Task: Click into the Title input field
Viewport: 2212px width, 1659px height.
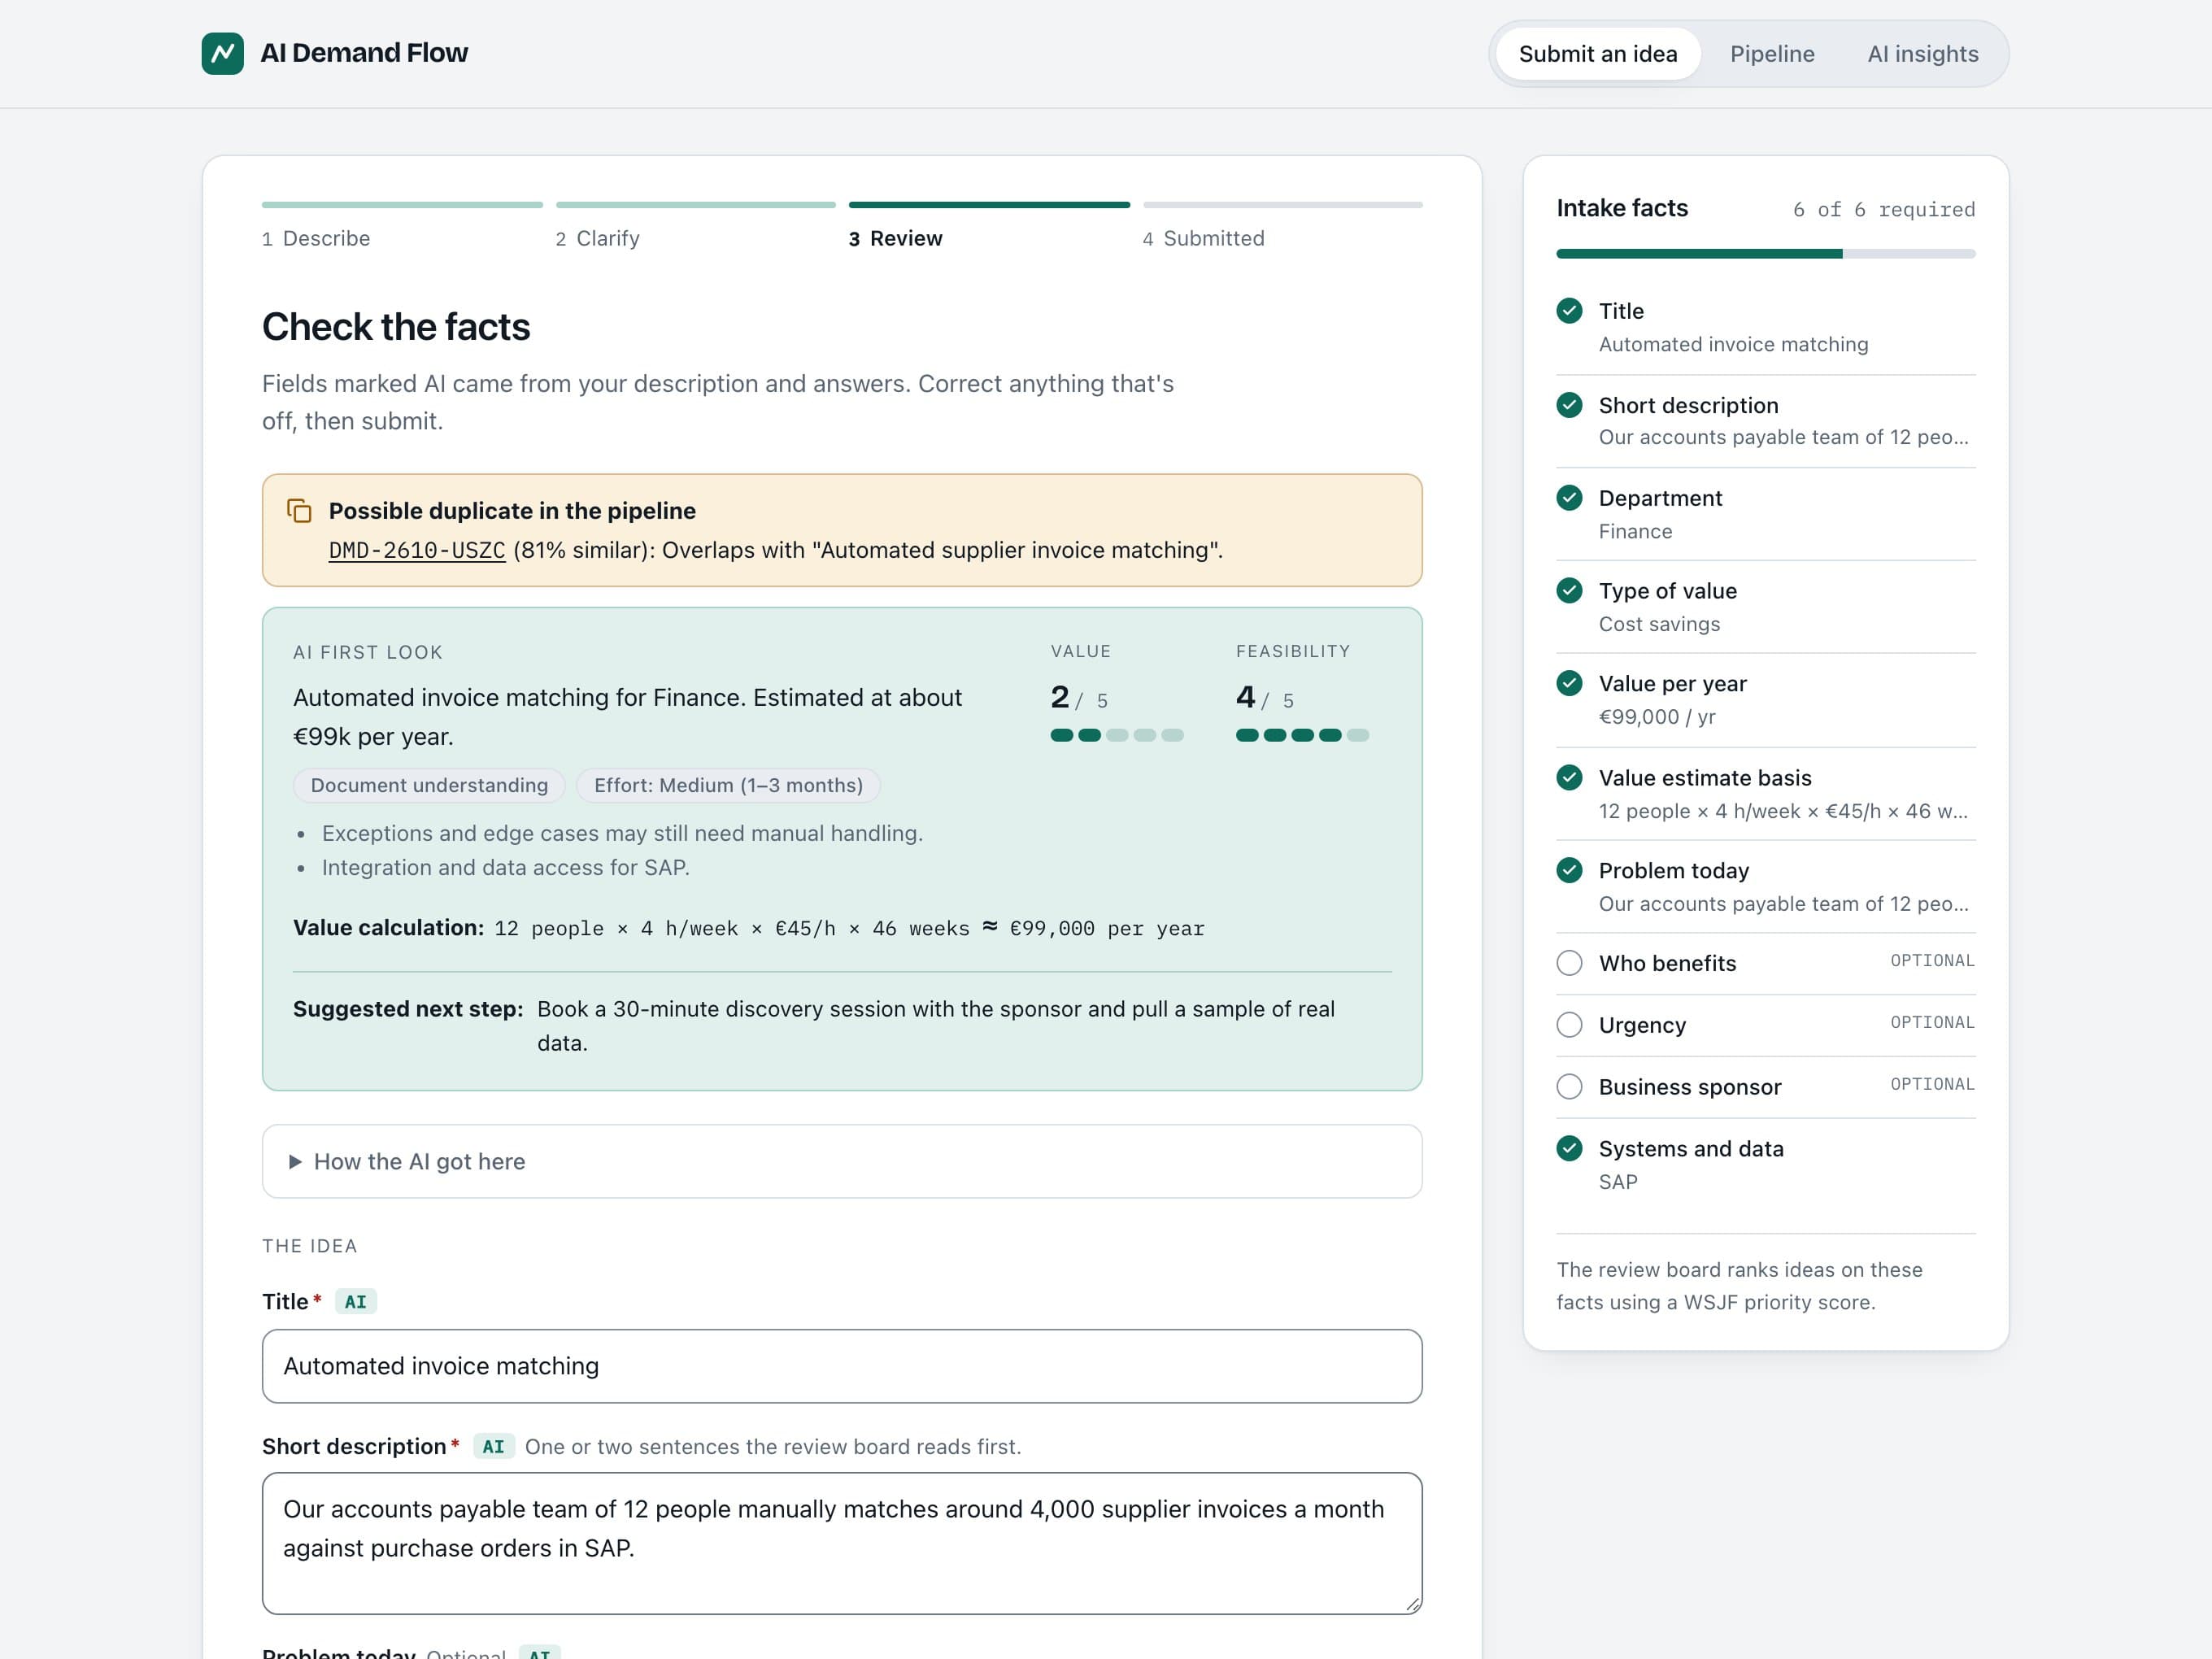Action: (x=842, y=1367)
